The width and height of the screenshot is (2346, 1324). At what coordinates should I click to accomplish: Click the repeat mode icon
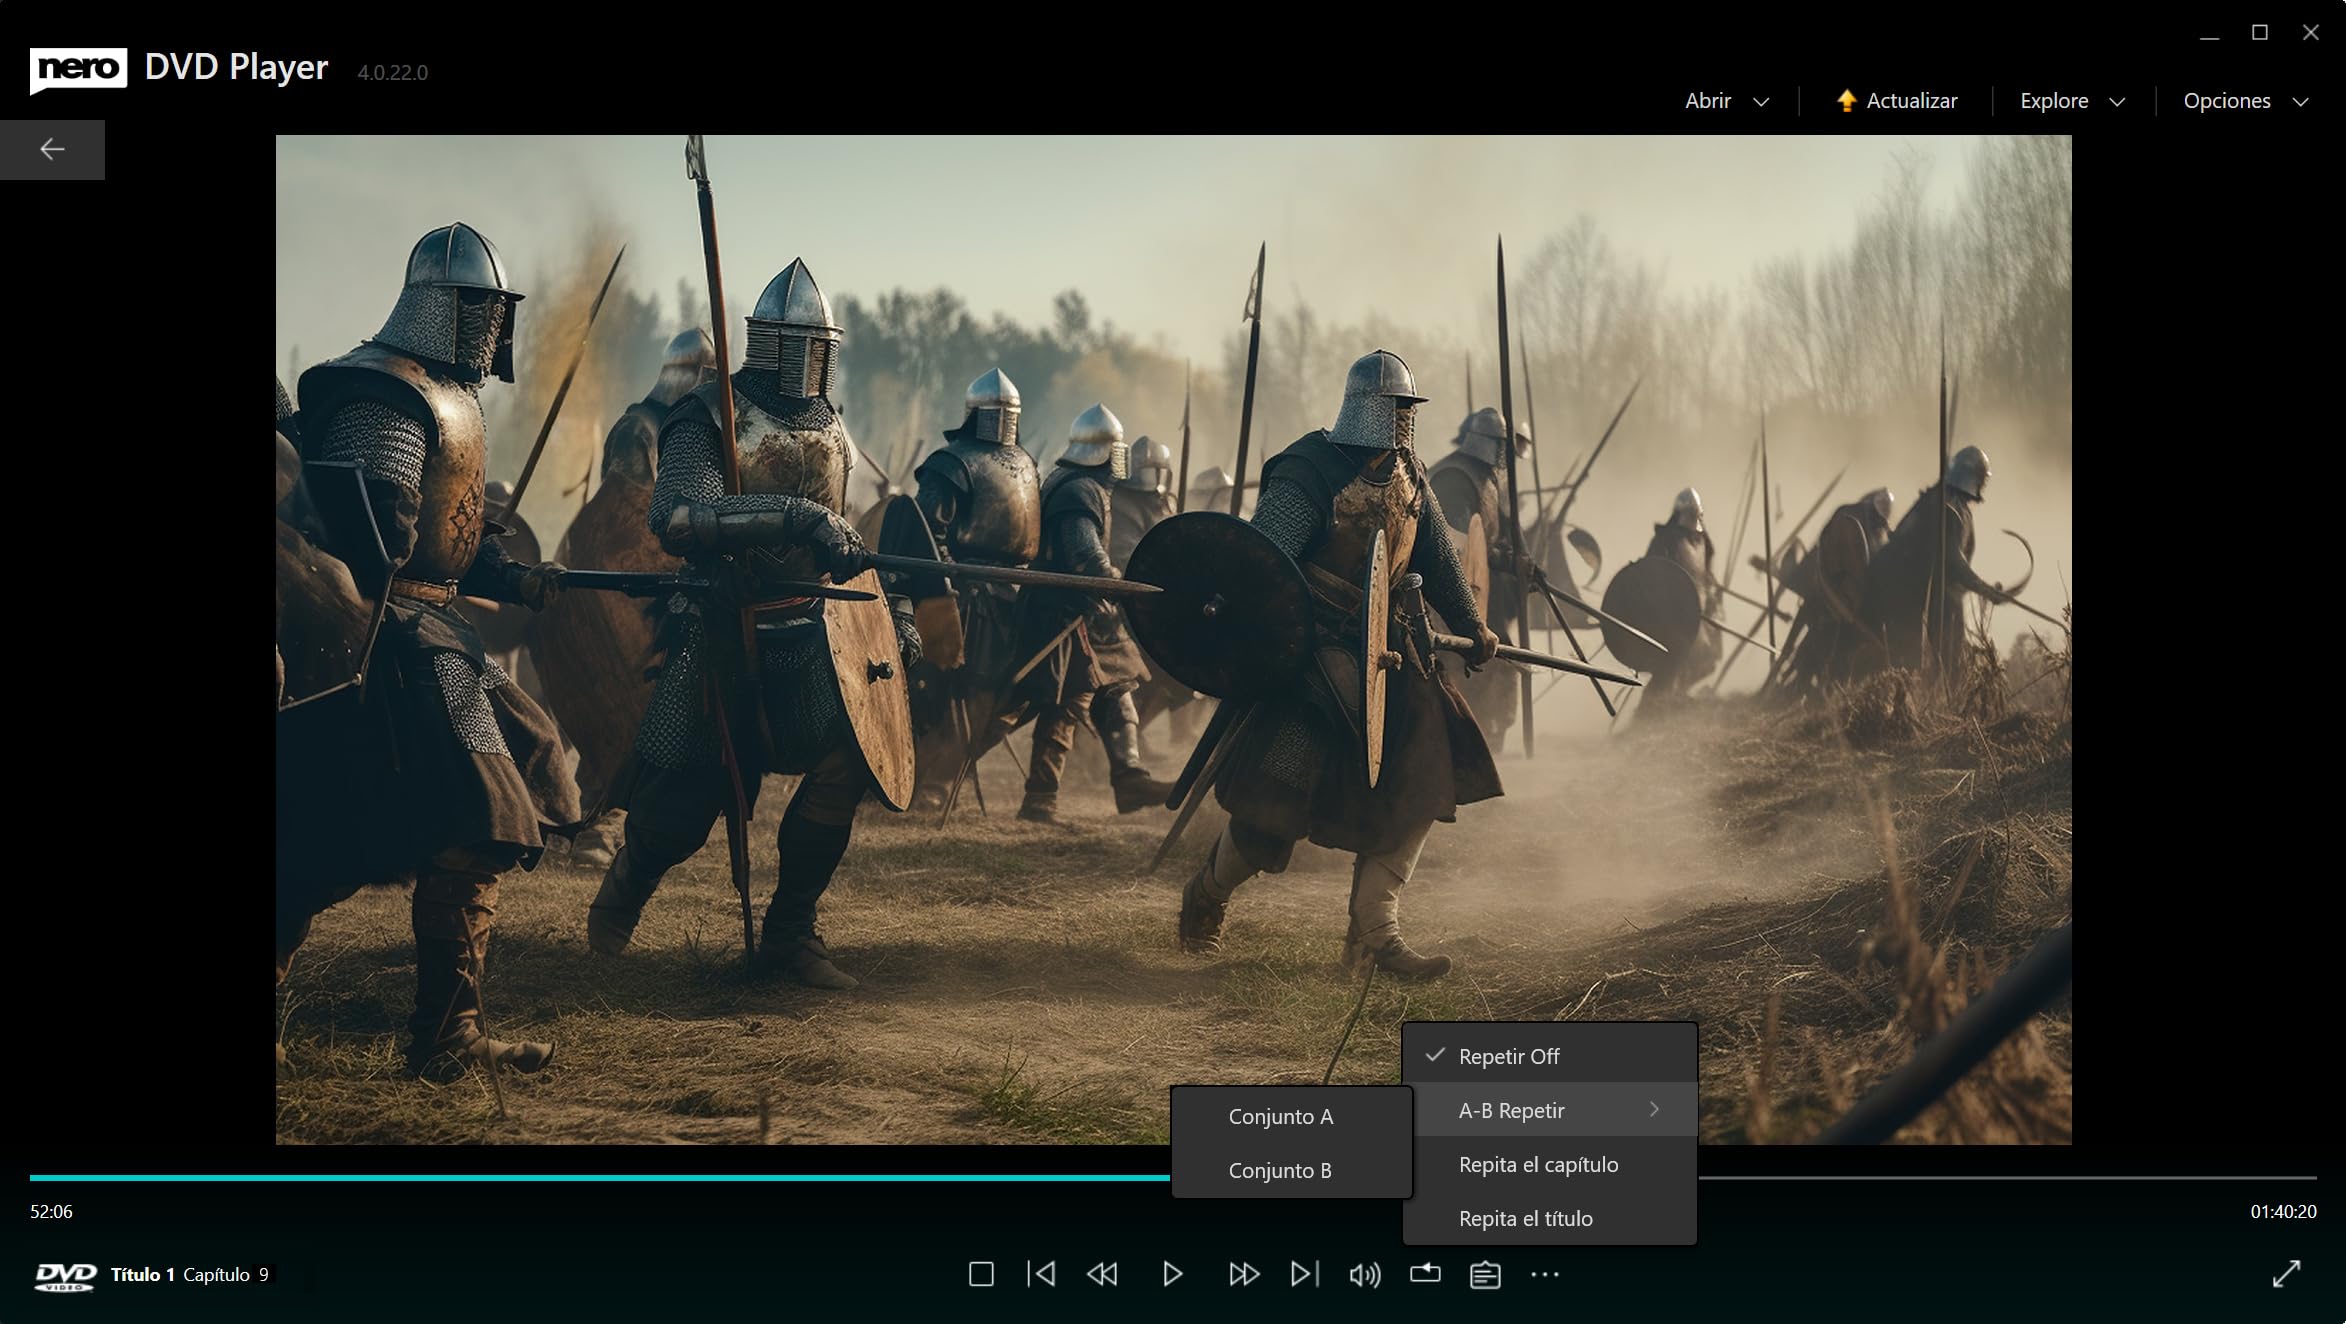coord(1425,1273)
